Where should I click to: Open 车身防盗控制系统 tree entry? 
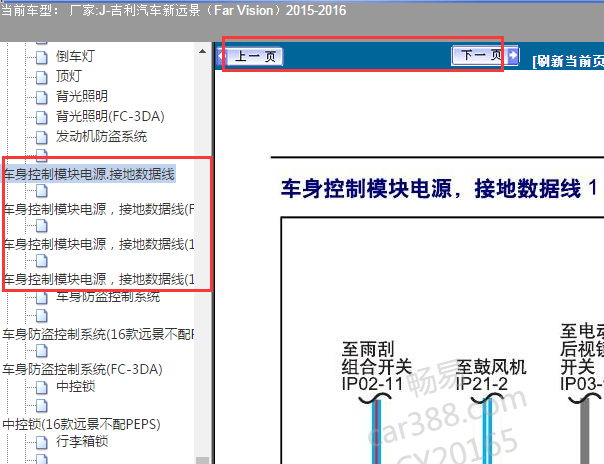(x=108, y=296)
